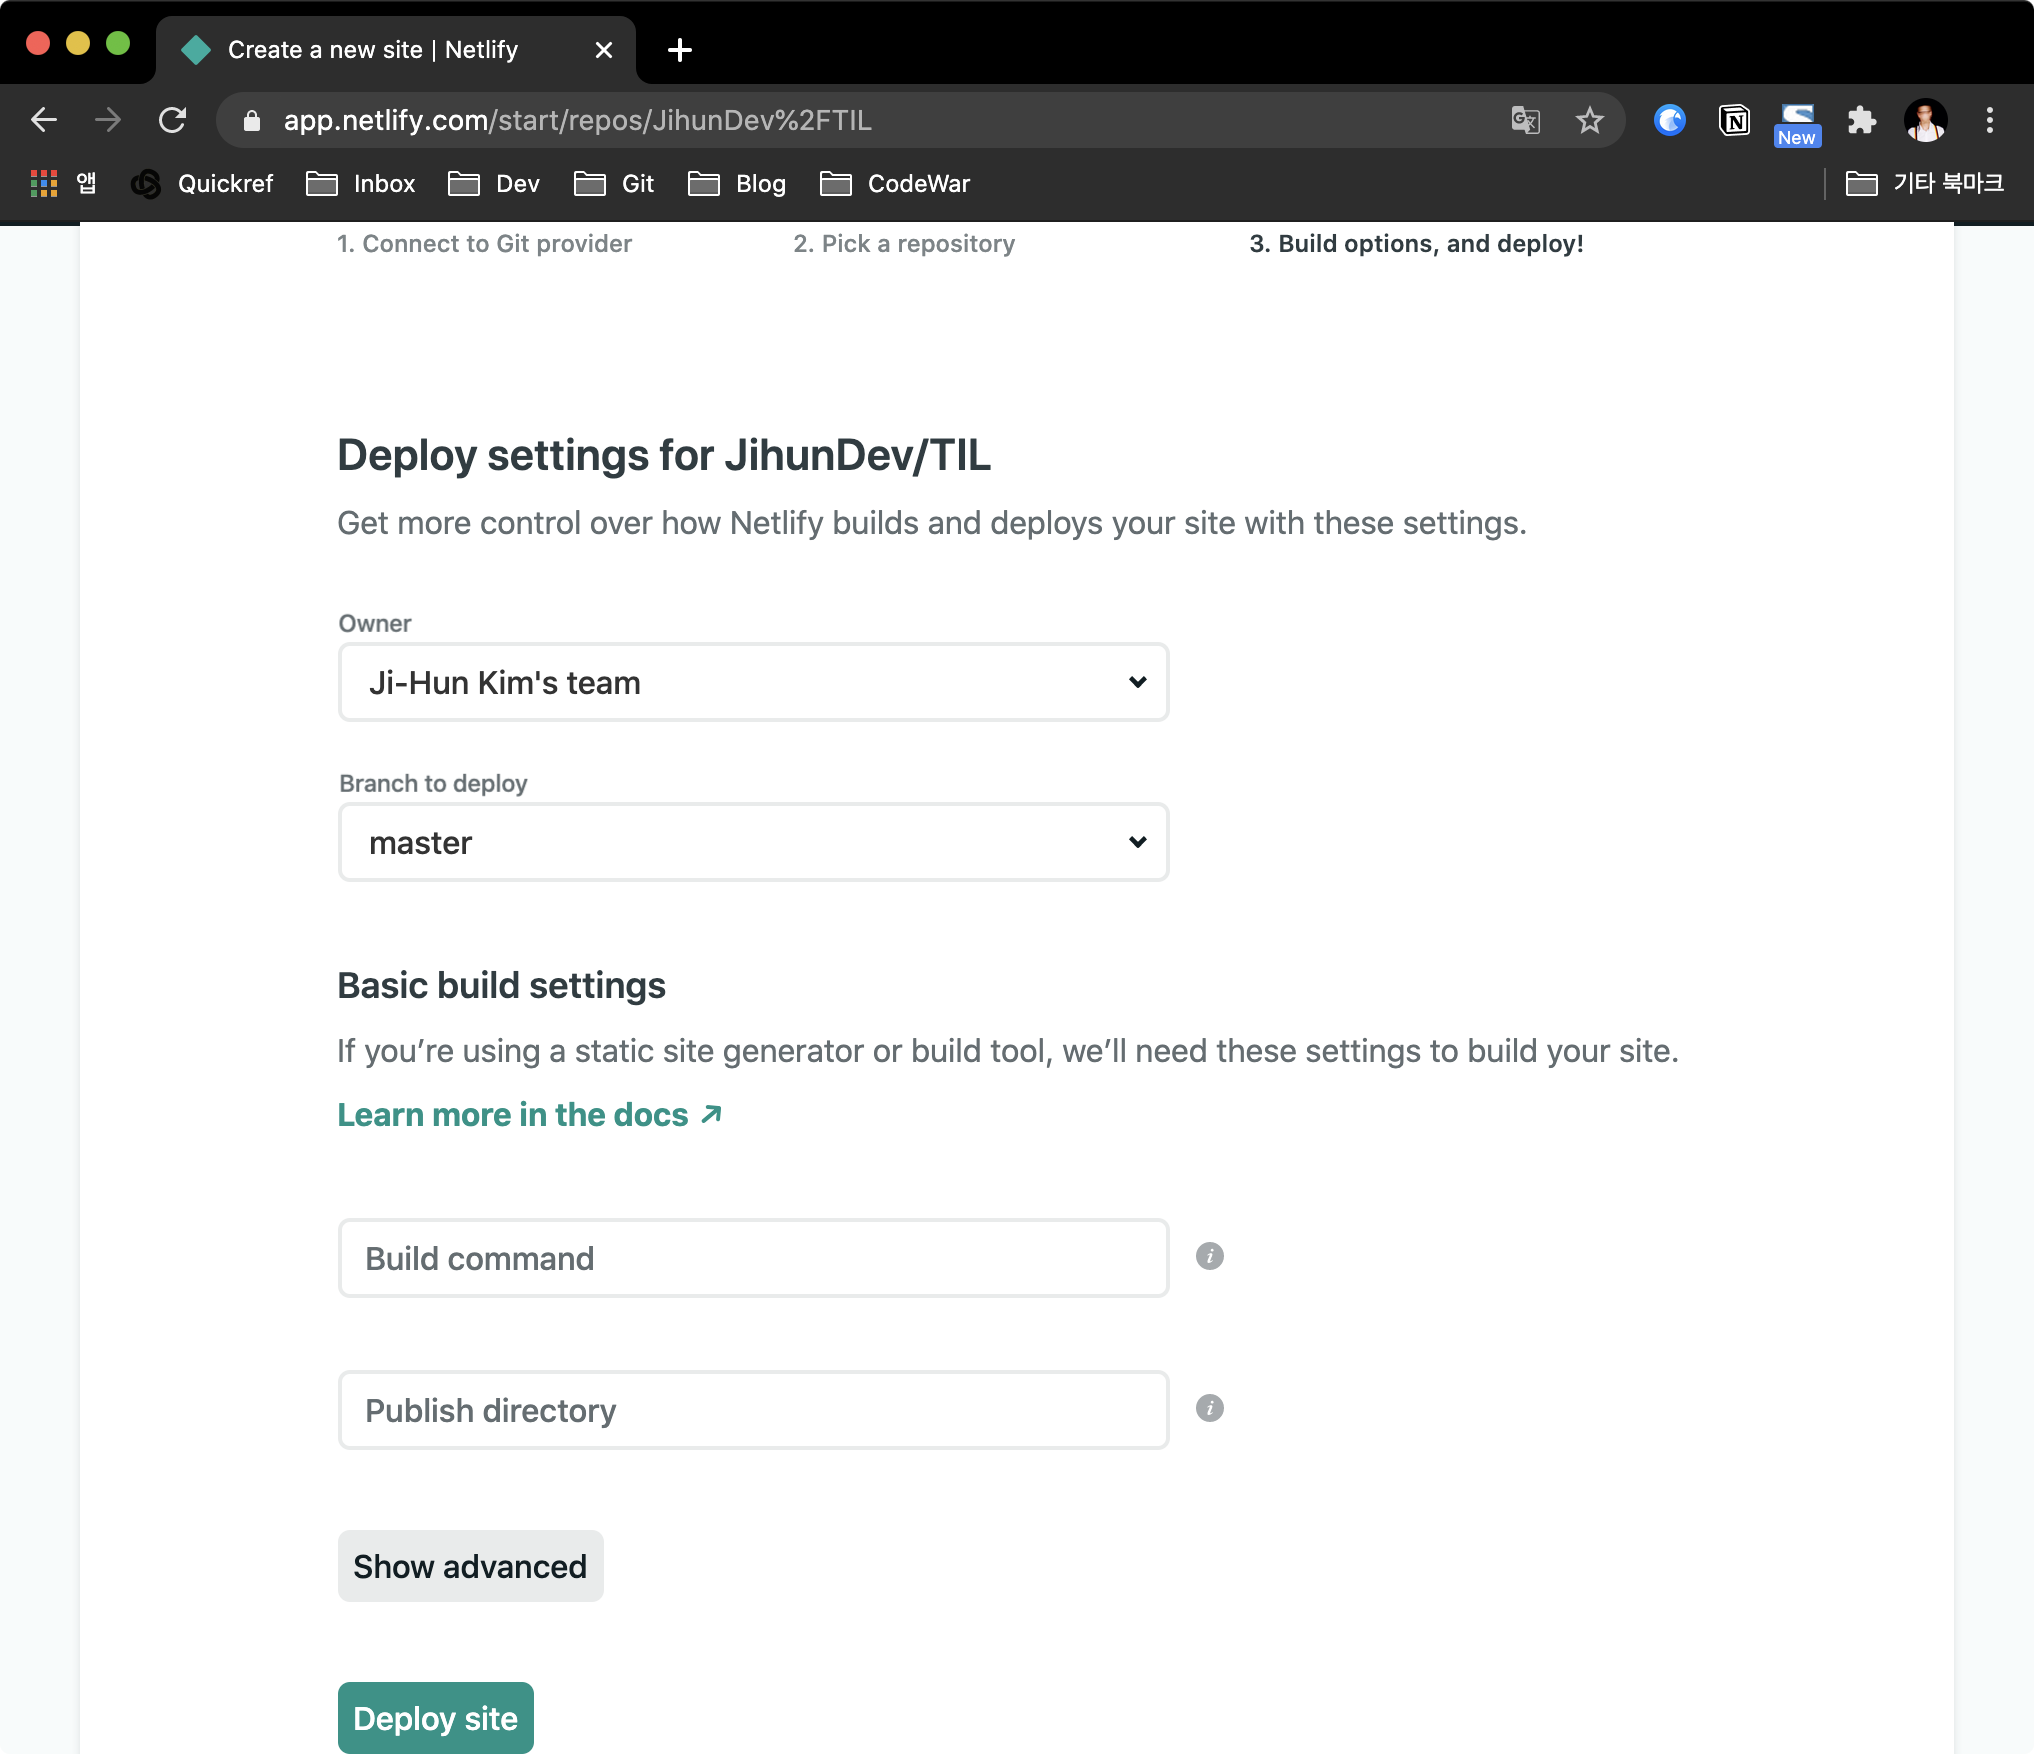Click the info icon beside Publish directory
This screenshot has height=1754, width=2034.
1209,1408
